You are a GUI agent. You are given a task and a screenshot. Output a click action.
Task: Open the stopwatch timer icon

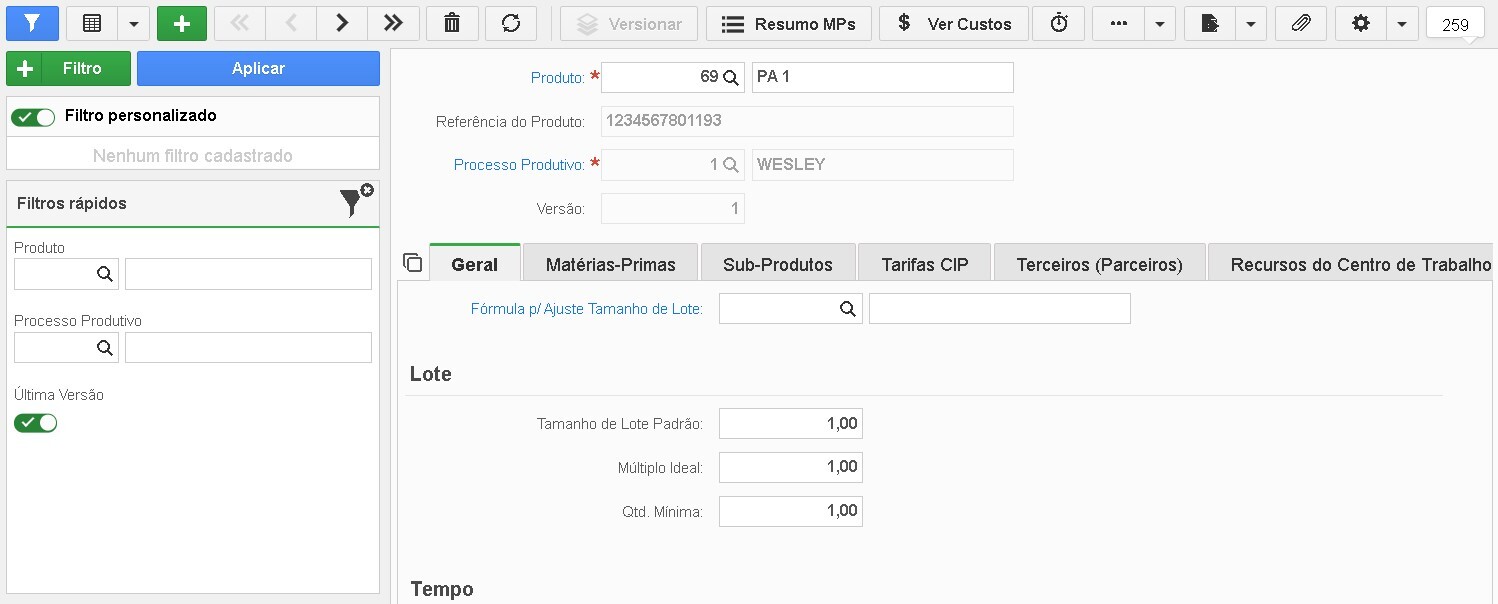tap(1059, 23)
